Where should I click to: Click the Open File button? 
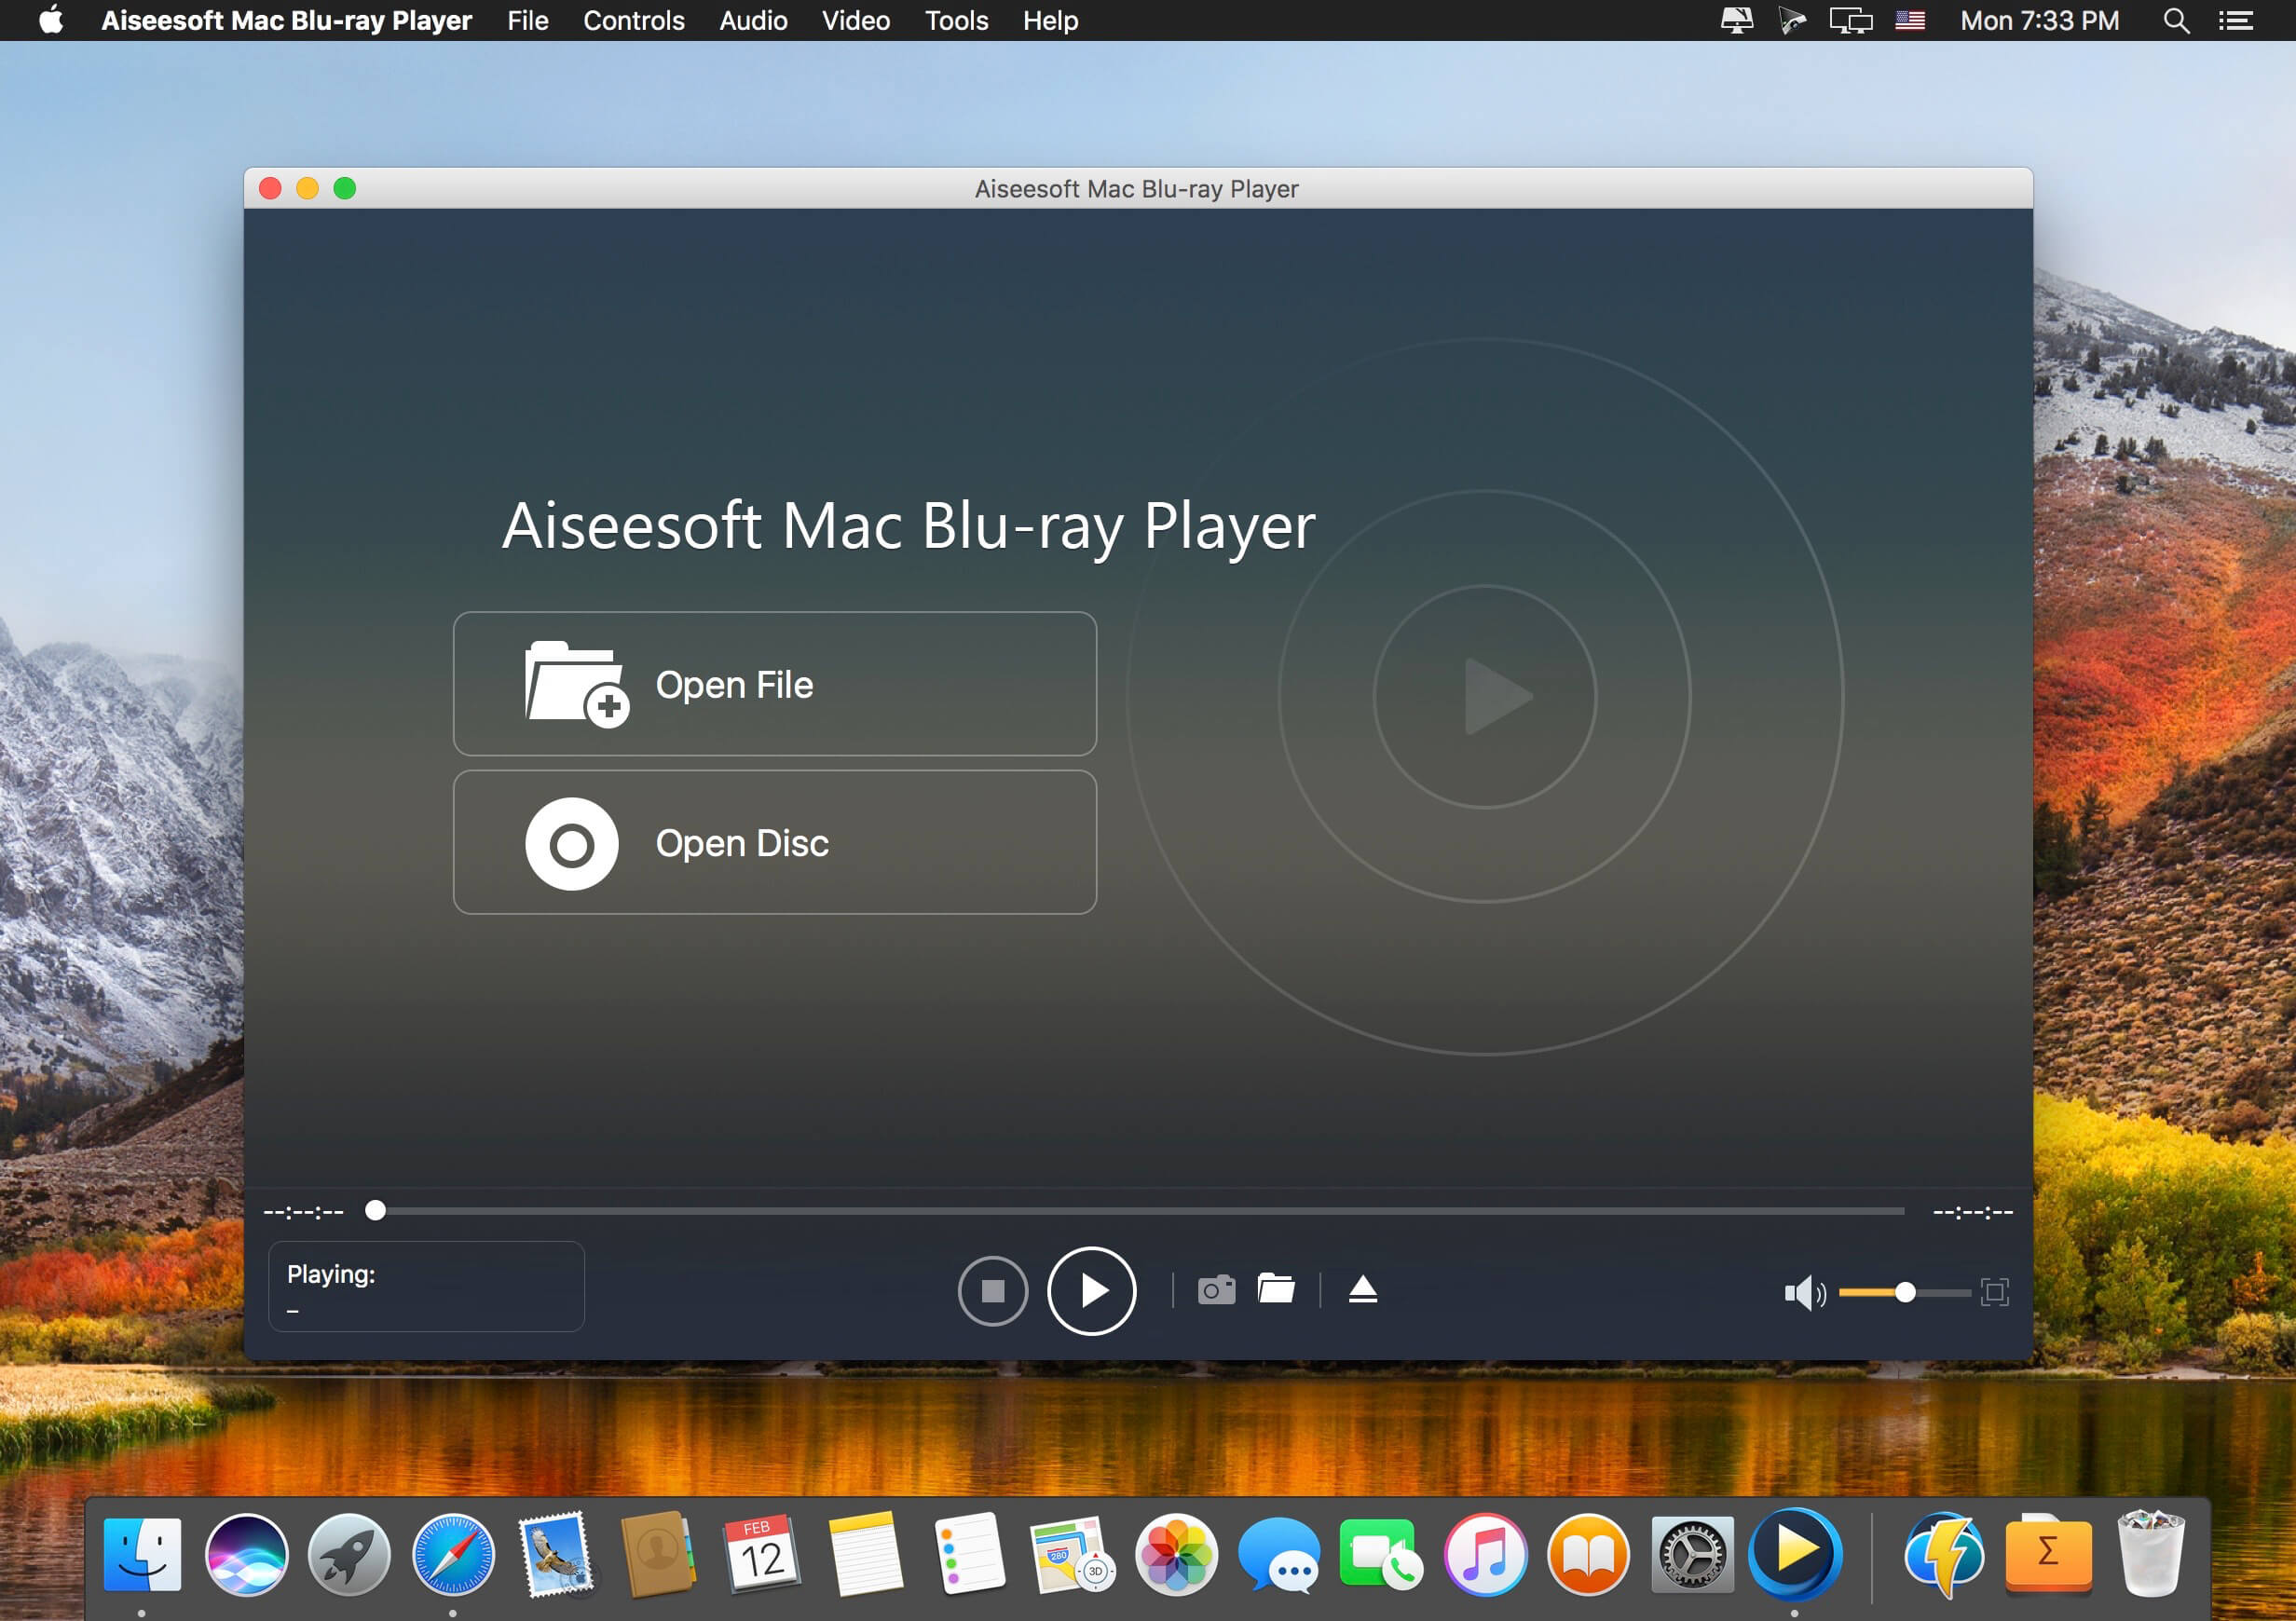[x=775, y=684]
